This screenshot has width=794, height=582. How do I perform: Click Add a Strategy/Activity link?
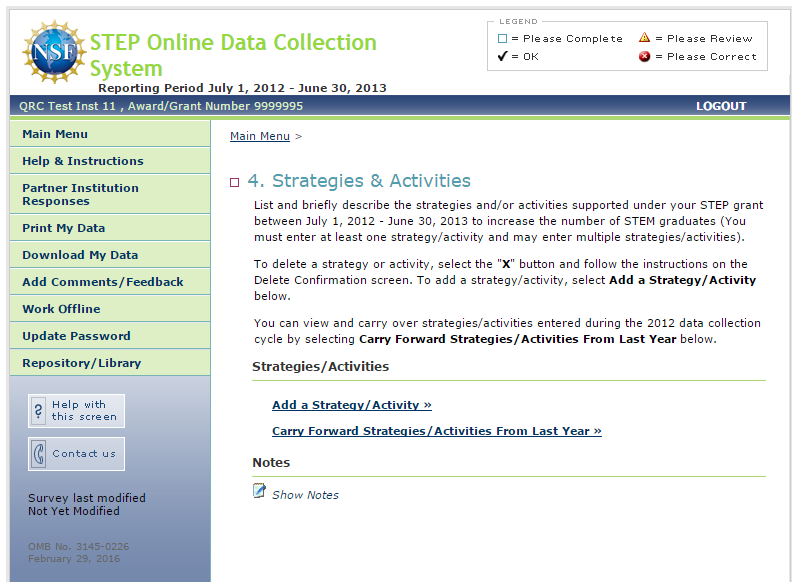351,405
